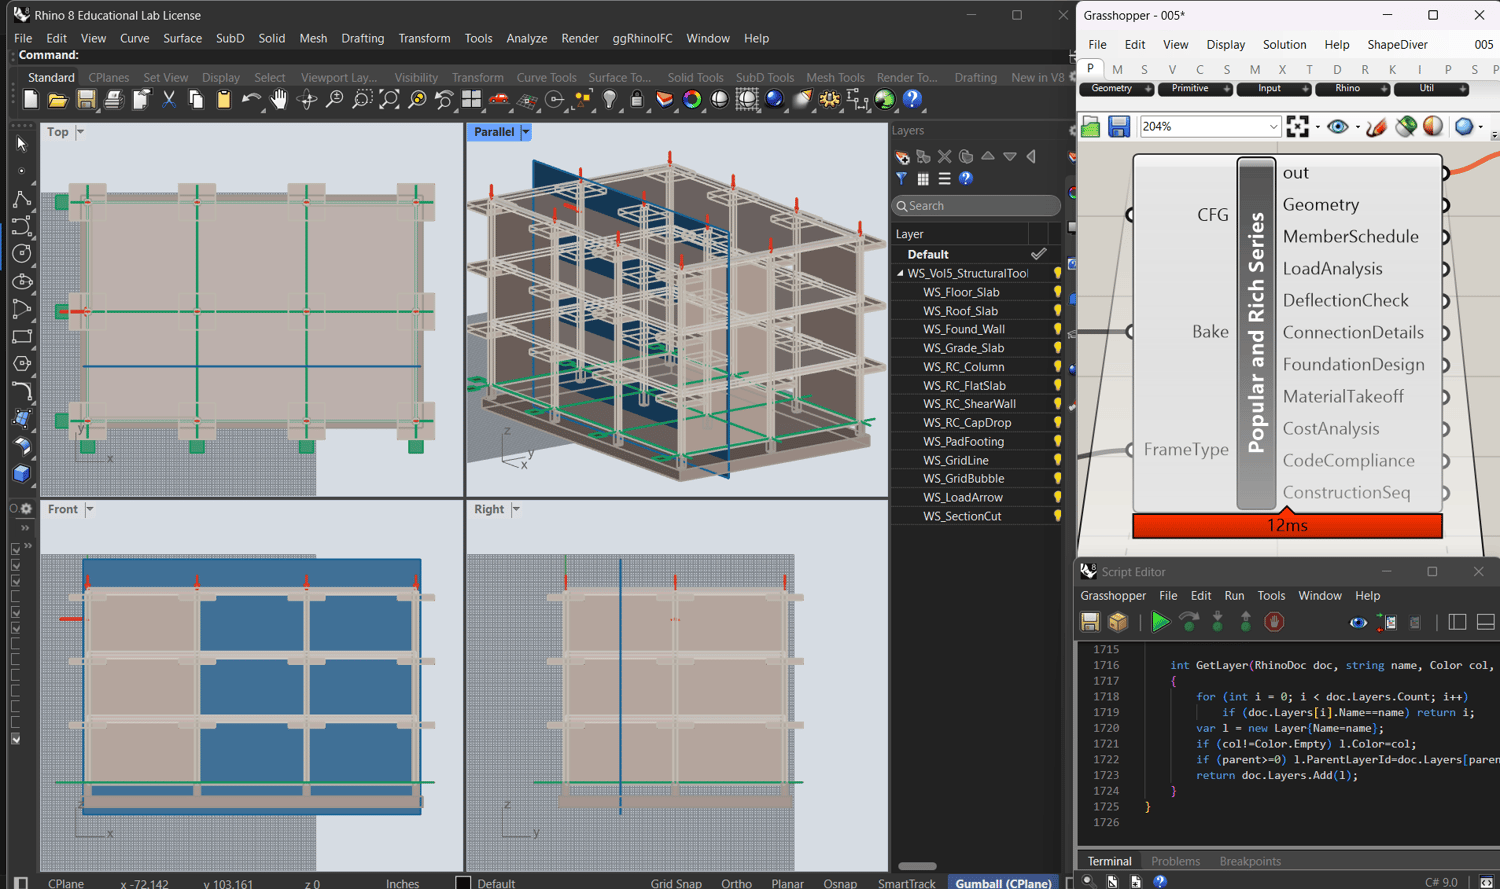Switch to the Problems tab in Script Editor
This screenshot has width=1500, height=889.
pos(1175,861)
